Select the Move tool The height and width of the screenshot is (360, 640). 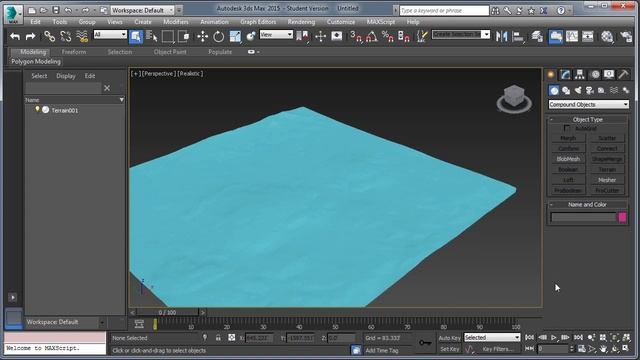pos(202,36)
